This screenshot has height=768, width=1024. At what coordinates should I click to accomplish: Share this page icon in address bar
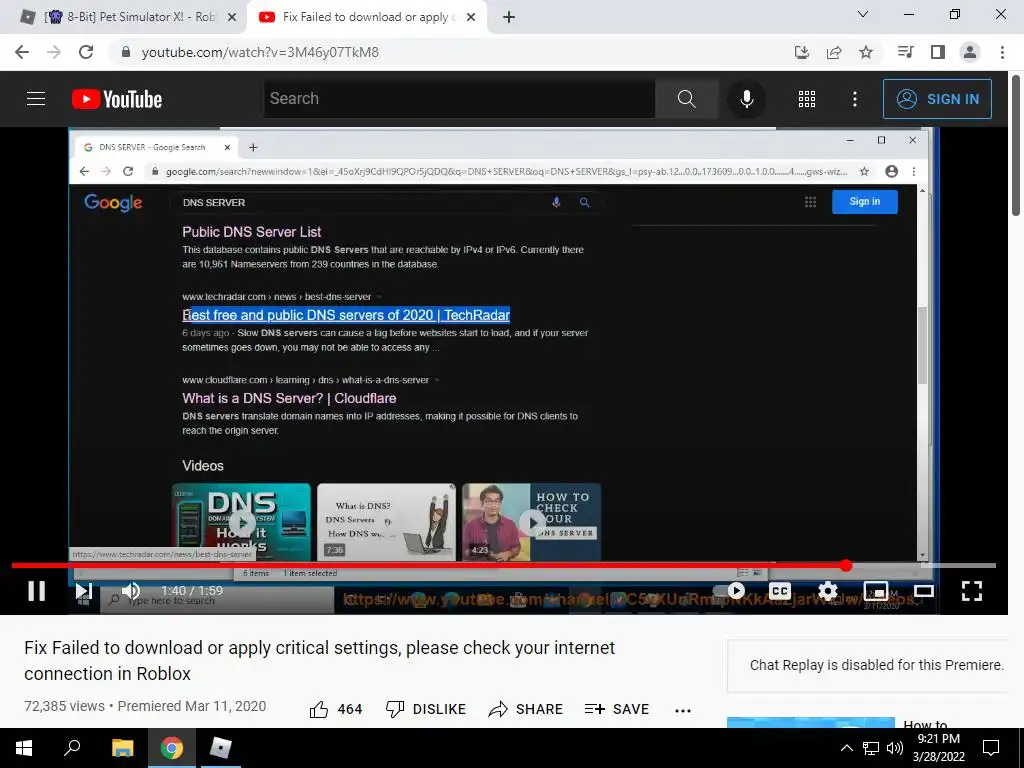click(834, 52)
